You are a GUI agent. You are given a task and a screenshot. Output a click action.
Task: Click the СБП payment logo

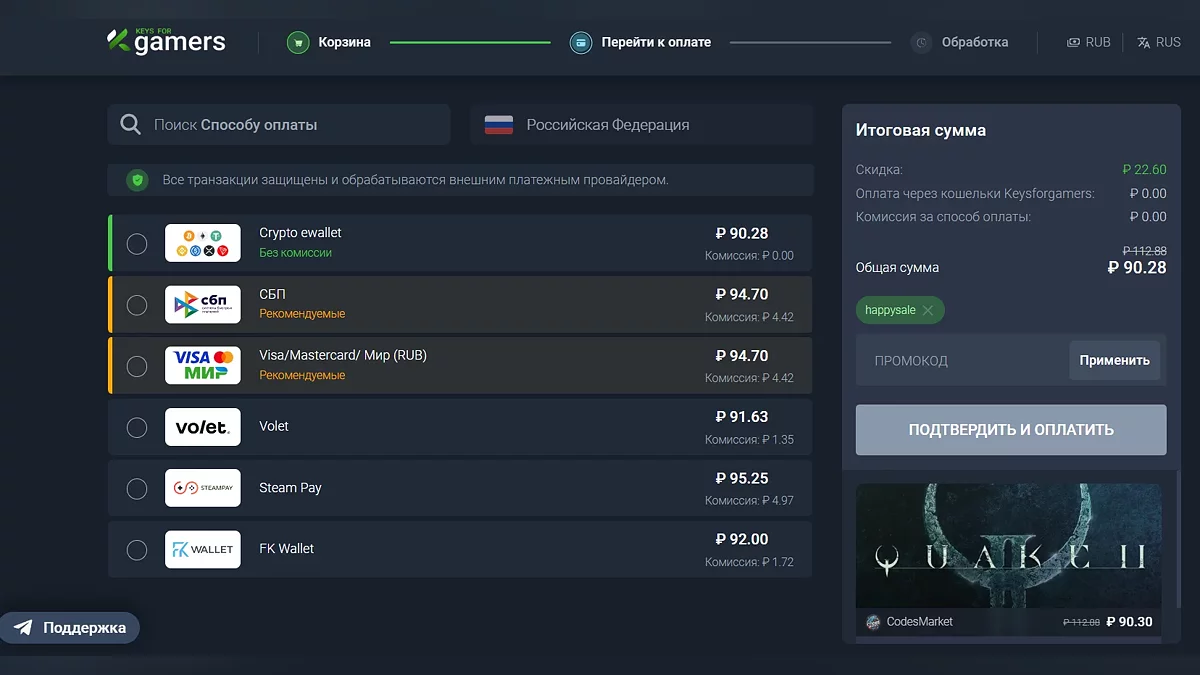[x=203, y=304]
